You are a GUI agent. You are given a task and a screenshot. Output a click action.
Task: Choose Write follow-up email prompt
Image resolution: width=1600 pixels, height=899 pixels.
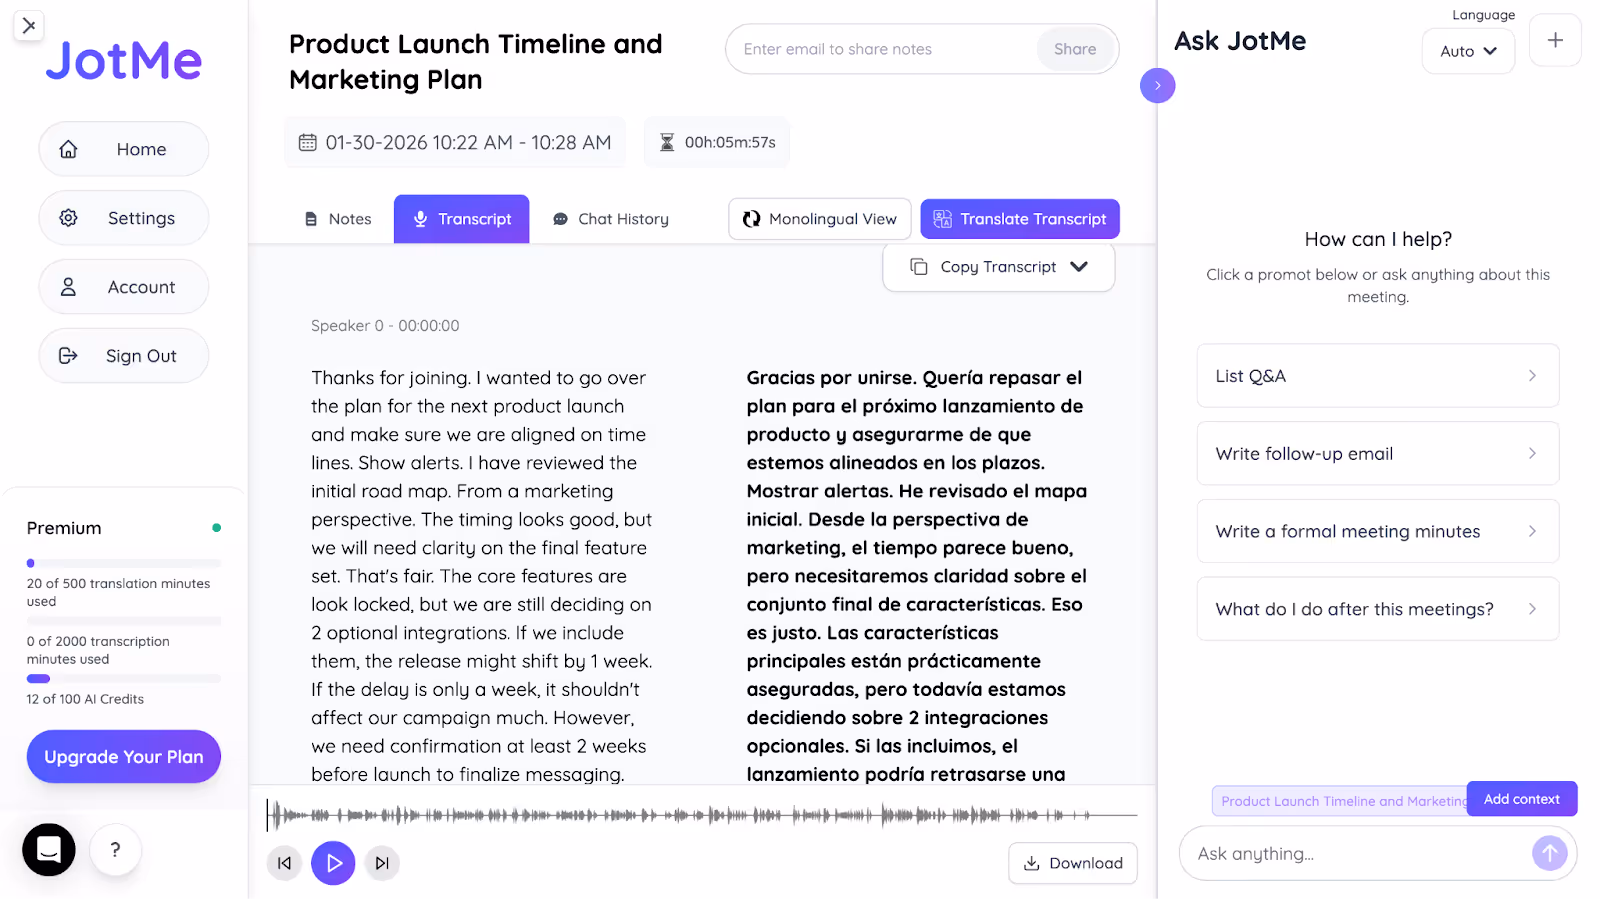click(x=1378, y=454)
